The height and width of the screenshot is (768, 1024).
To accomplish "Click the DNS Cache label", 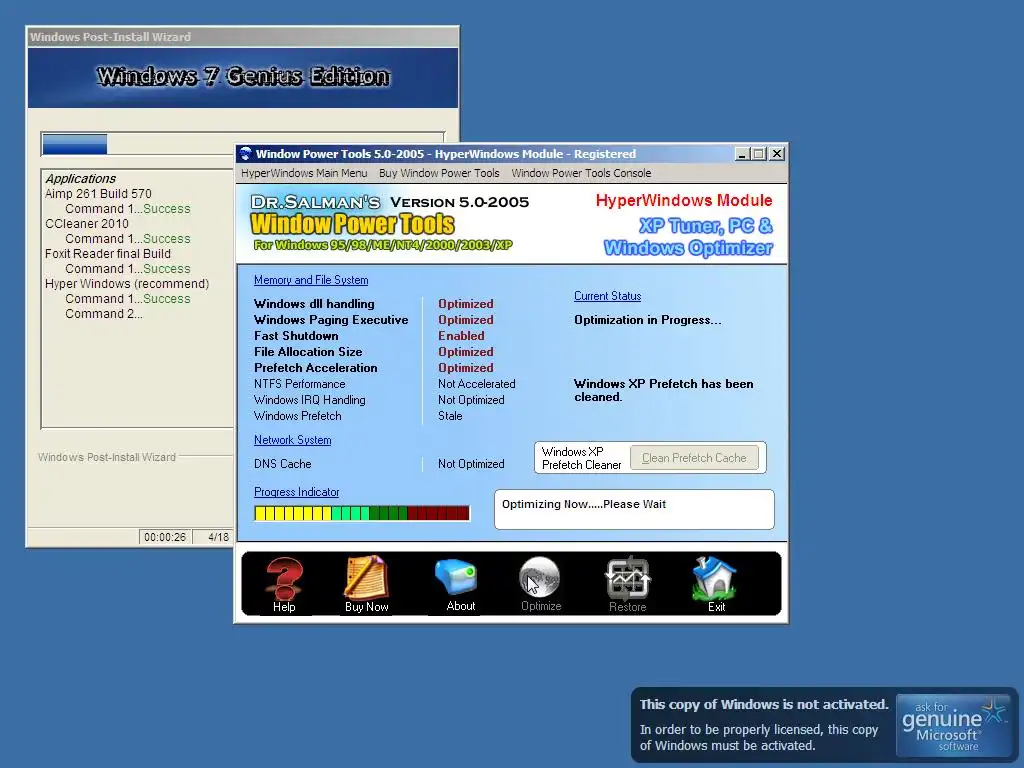I will [x=282, y=464].
